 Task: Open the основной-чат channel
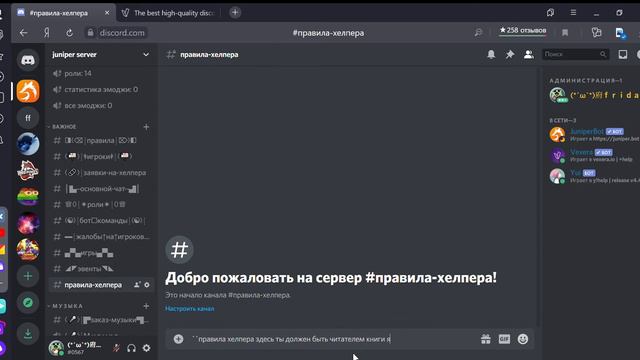click(x=100, y=189)
